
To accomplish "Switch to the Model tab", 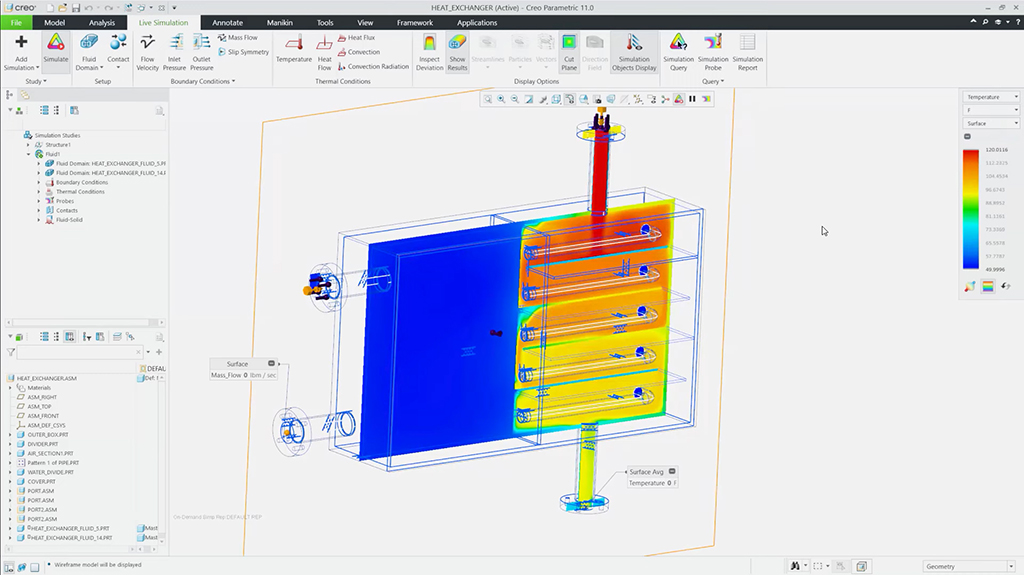I will click(54, 22).
